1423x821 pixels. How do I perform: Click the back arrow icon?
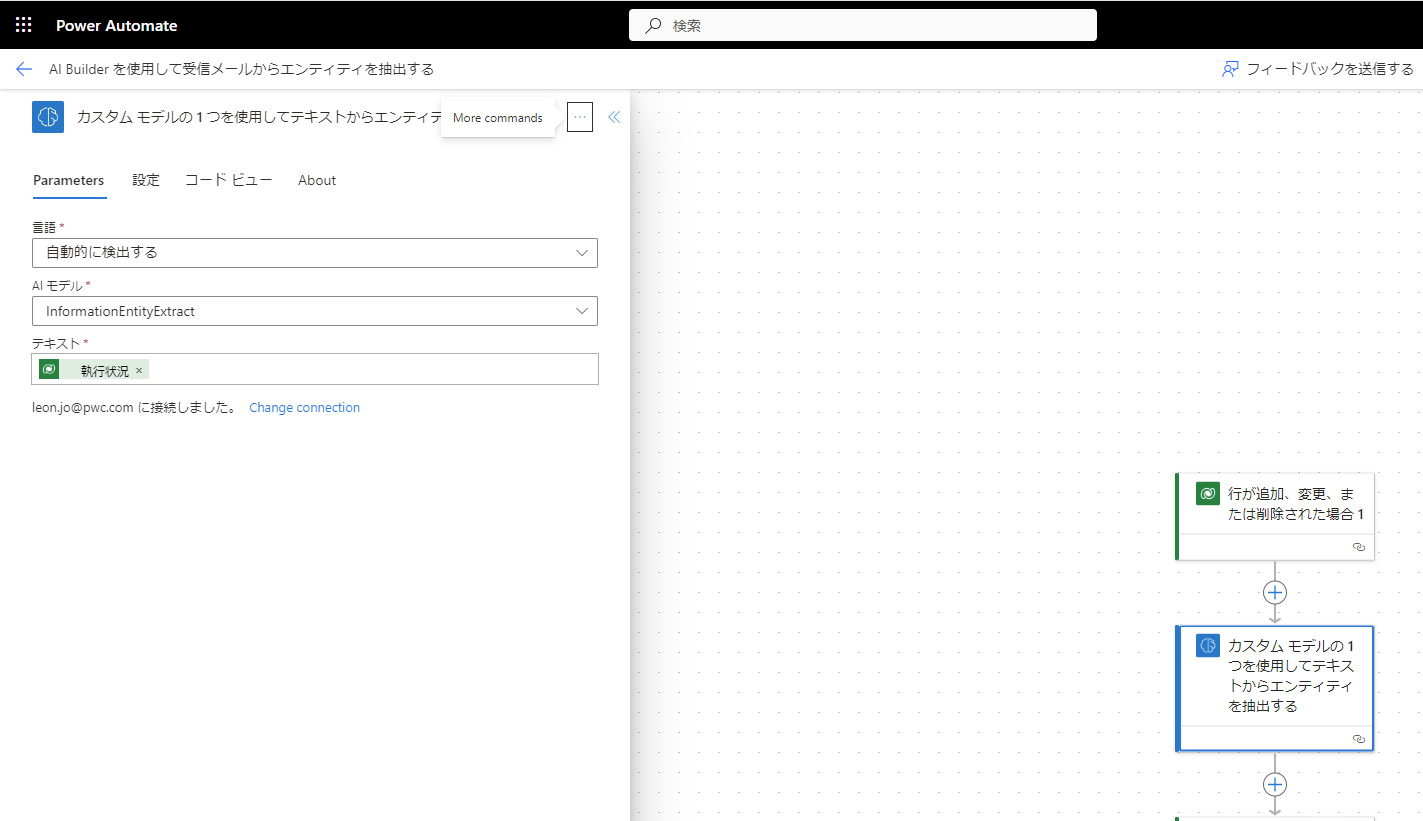24,69
